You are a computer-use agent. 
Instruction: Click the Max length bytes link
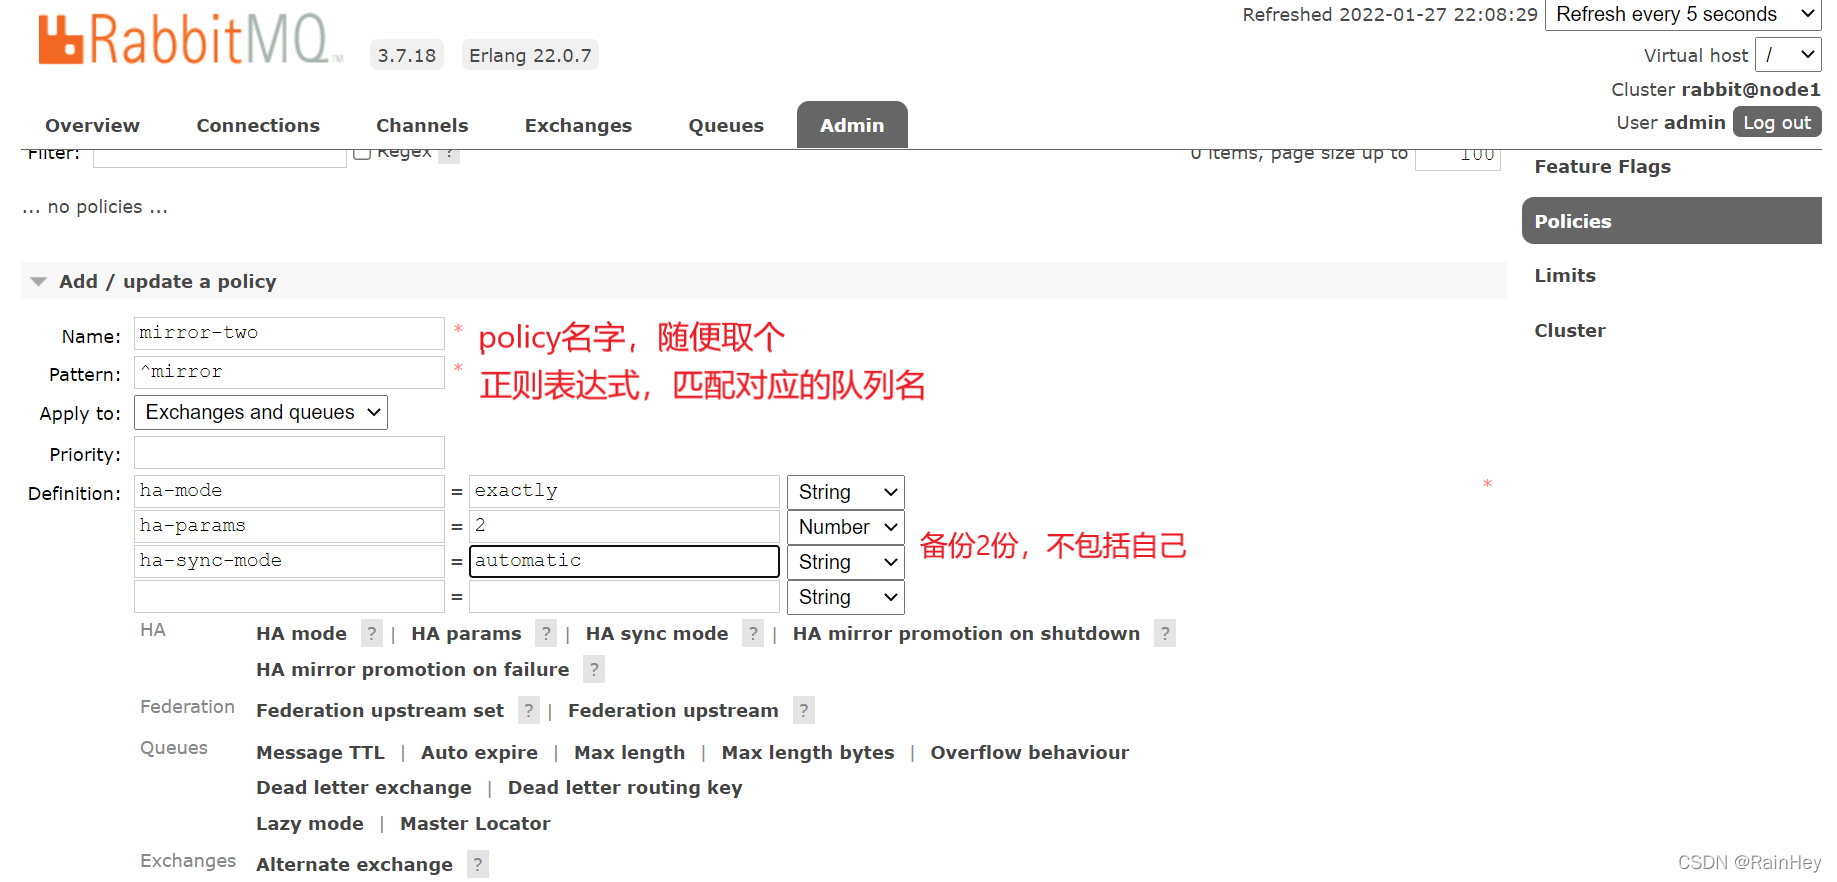coord(808,752)
